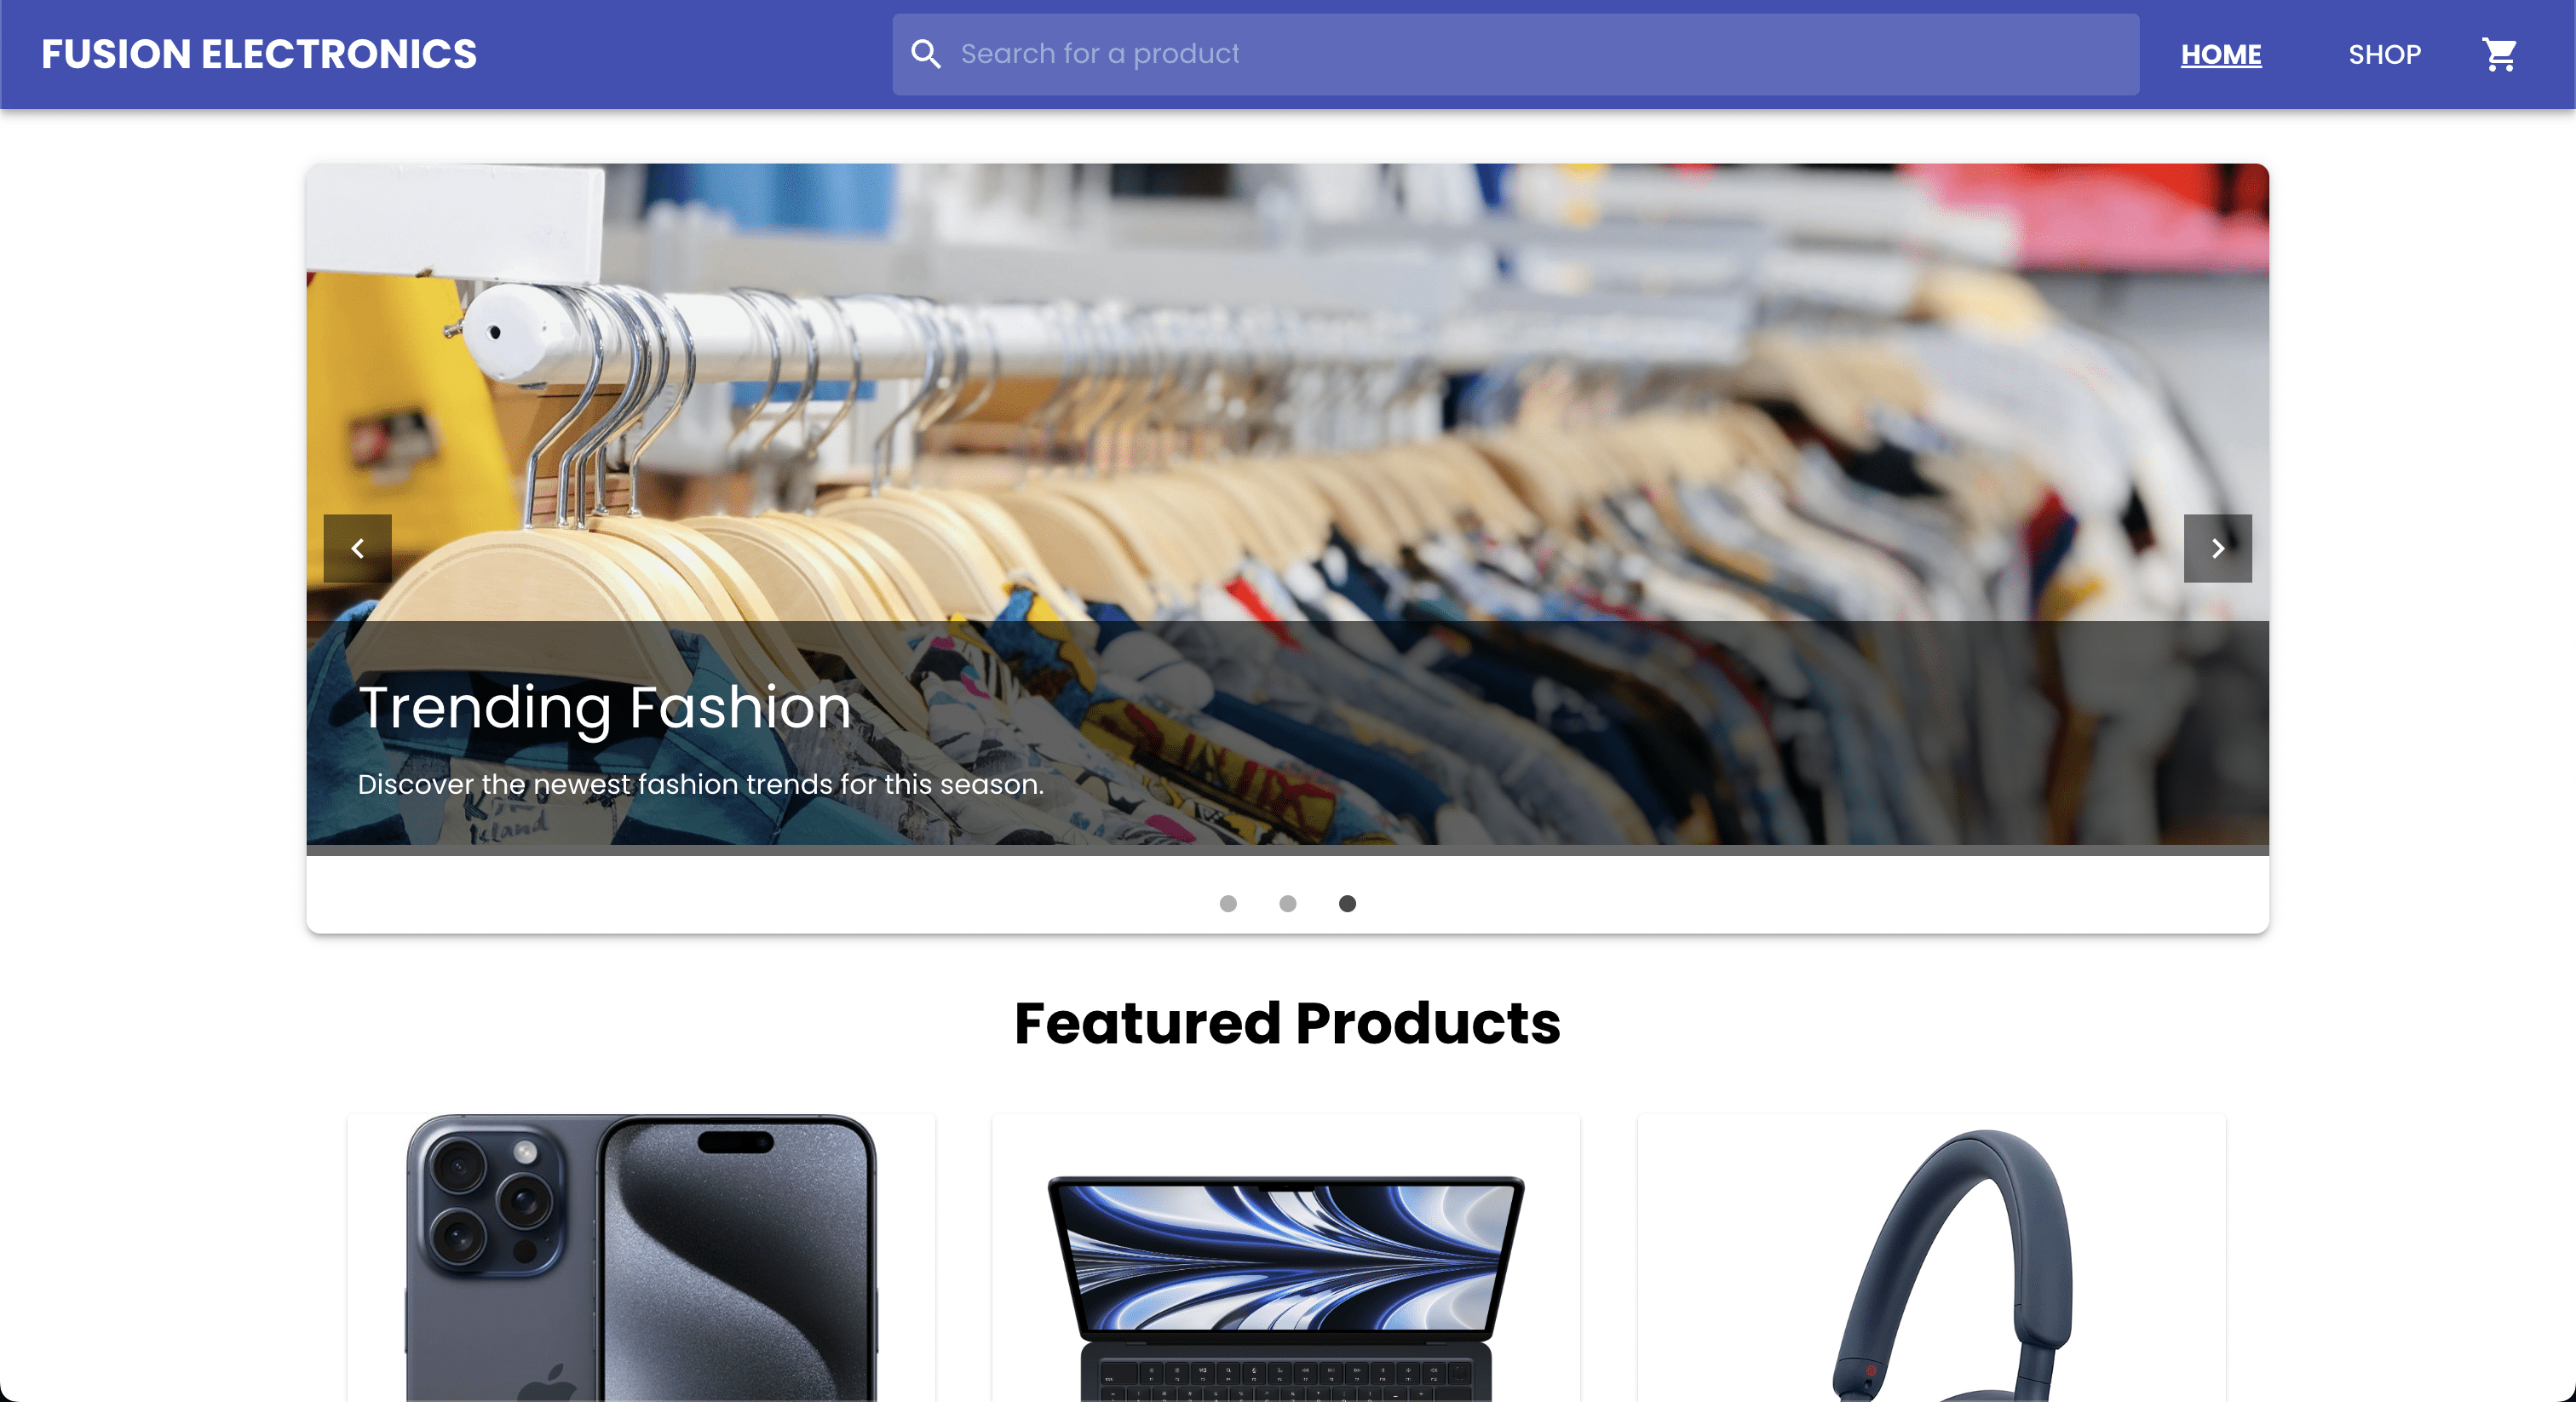Click the Trending Fashion banner image

coord(1286,509)
